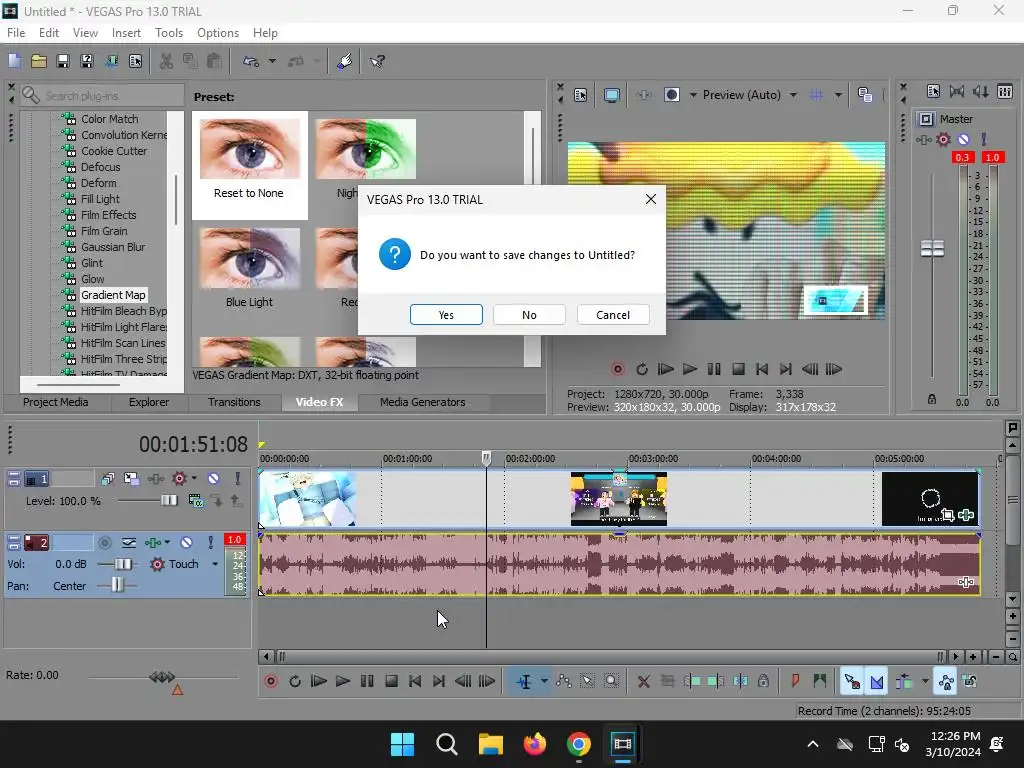Image resolution: width=1024 pixels, height=768 pixels.
Task: Click the Open folder toolbar icon
Action: pyautogui.click(x=39, y=61)
